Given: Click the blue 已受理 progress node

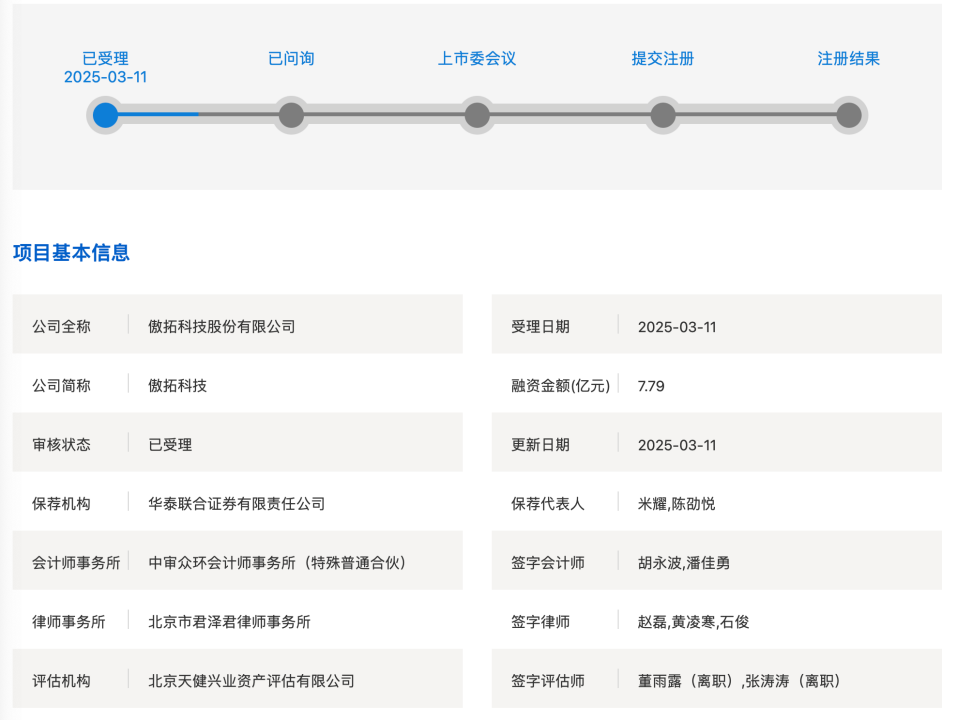Looking at the screenshot, I should pos(105,115).
